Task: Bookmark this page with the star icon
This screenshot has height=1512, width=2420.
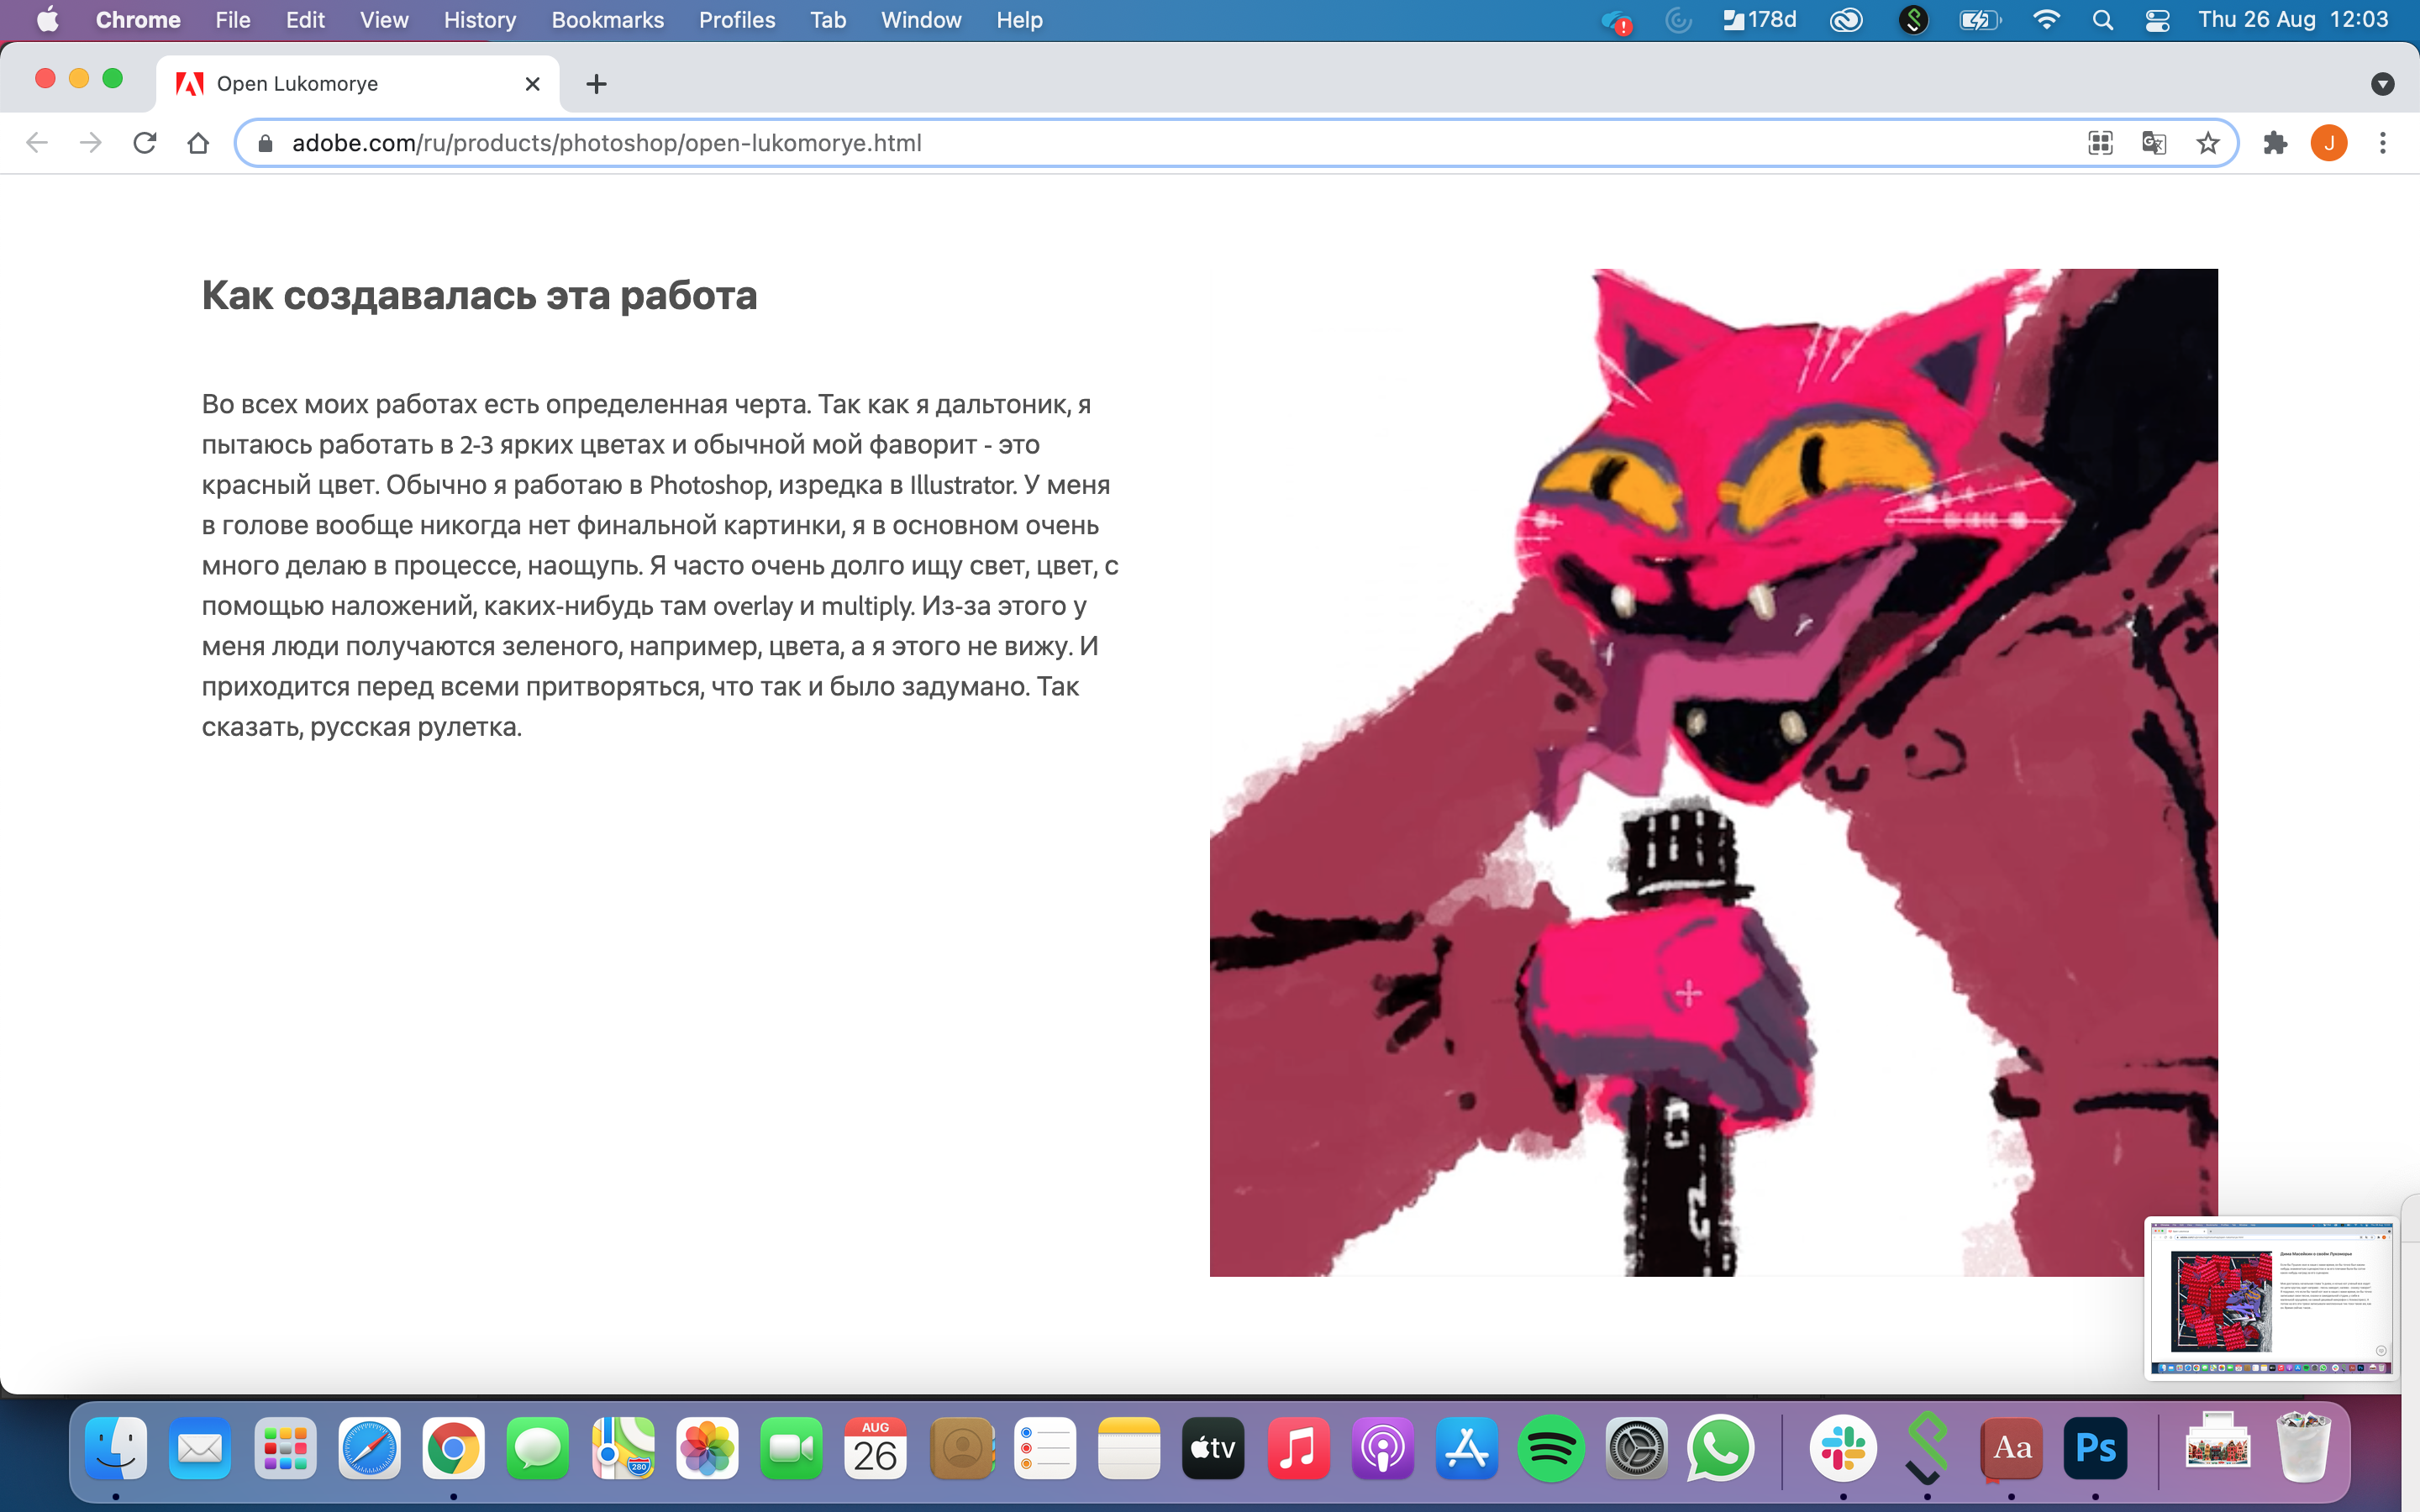Action: point(2208,143)
